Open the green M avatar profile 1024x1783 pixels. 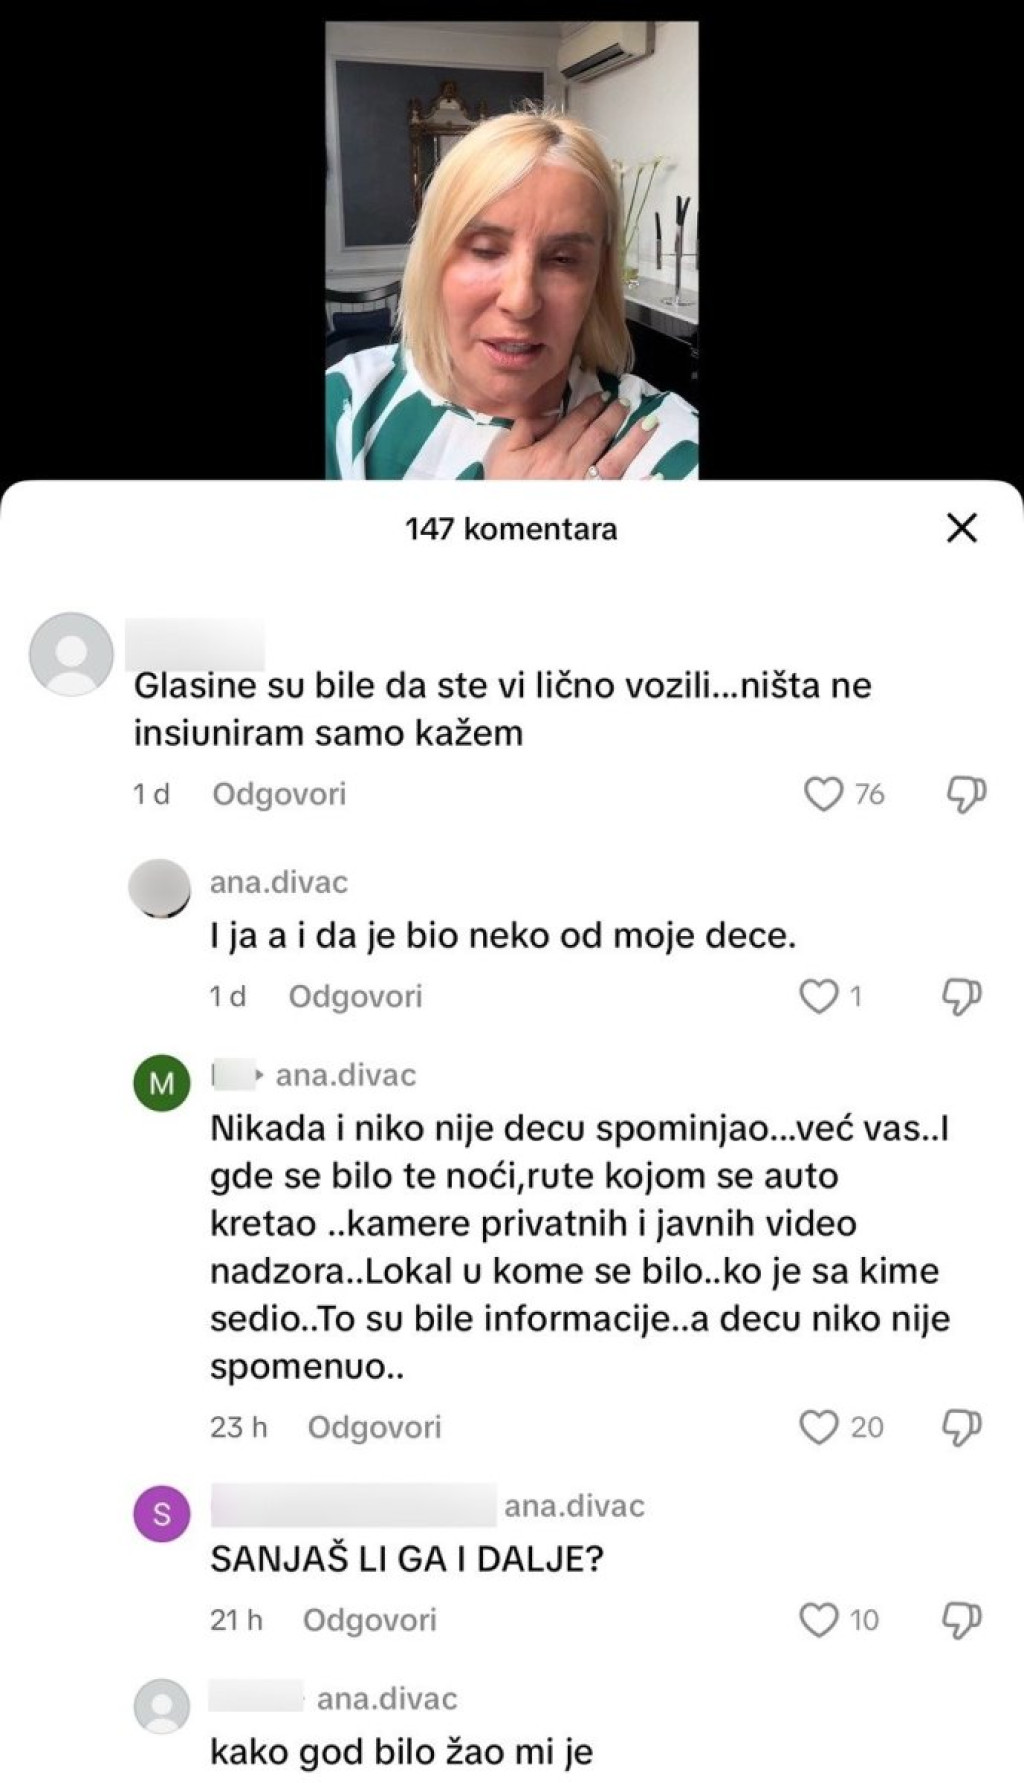pyautogui.click(x=161, y=1083)
